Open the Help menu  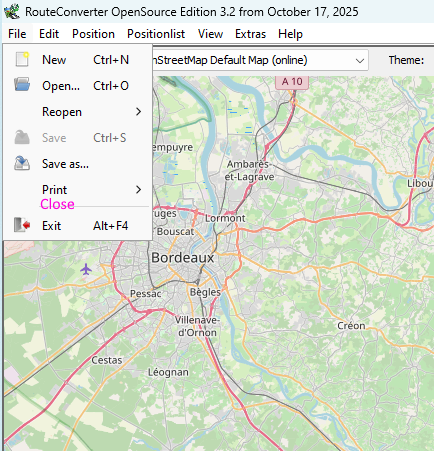290,34
